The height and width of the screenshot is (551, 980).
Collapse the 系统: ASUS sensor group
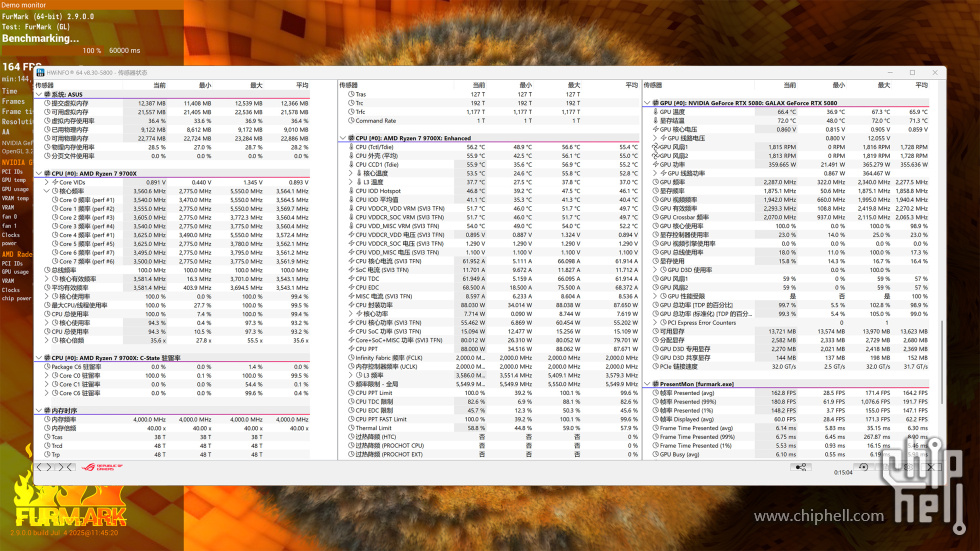39,94
